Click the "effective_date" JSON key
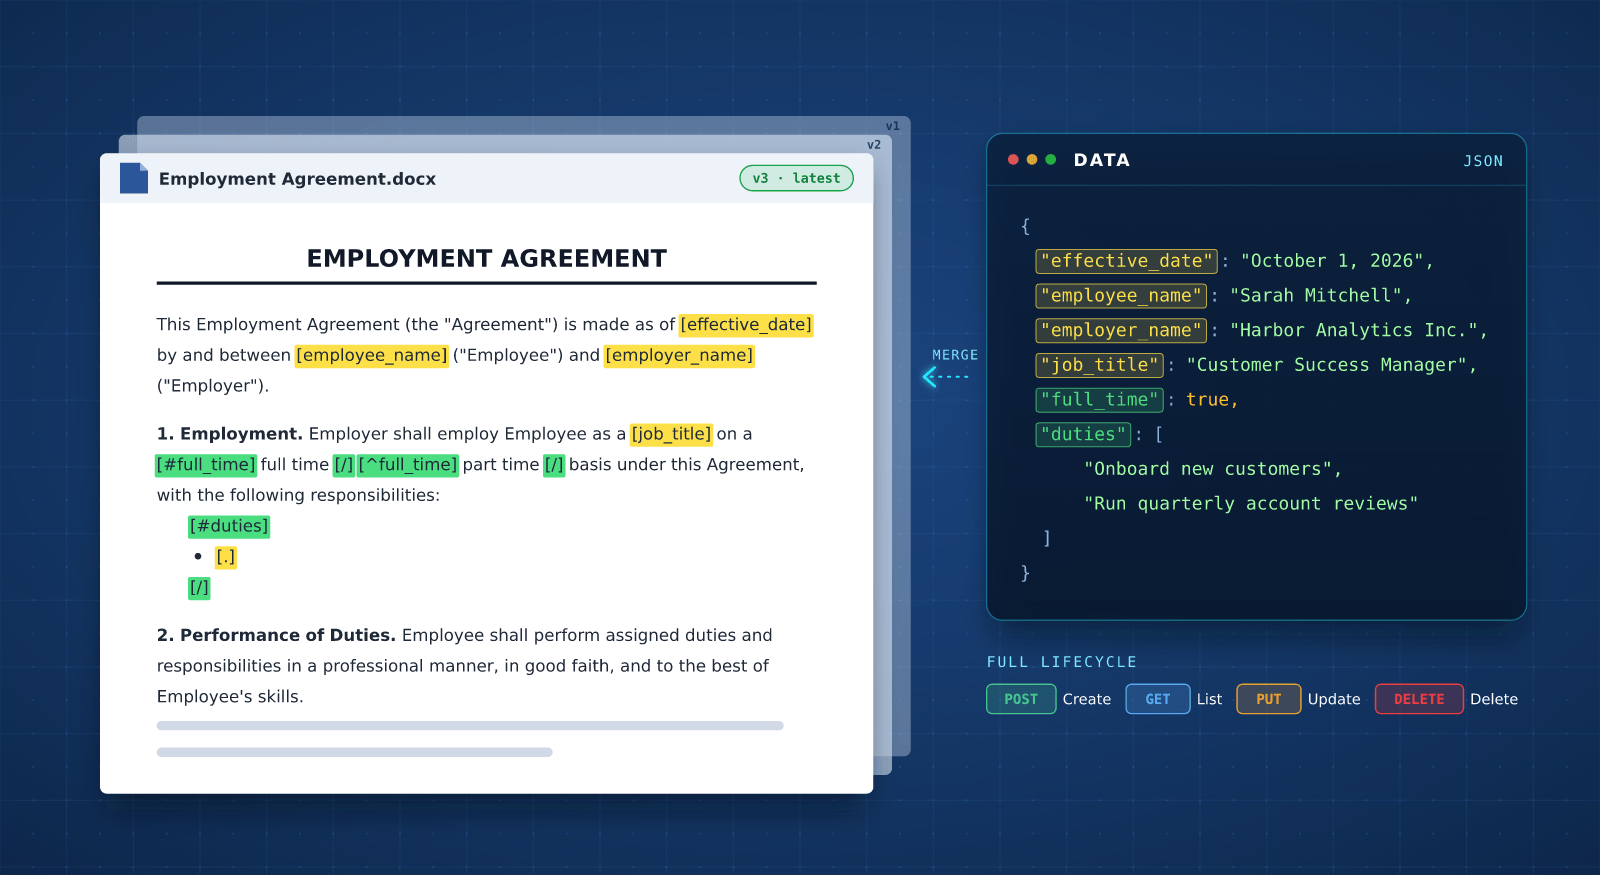The width and height of the screenshot is (1600, 875). coord(1126,261)
